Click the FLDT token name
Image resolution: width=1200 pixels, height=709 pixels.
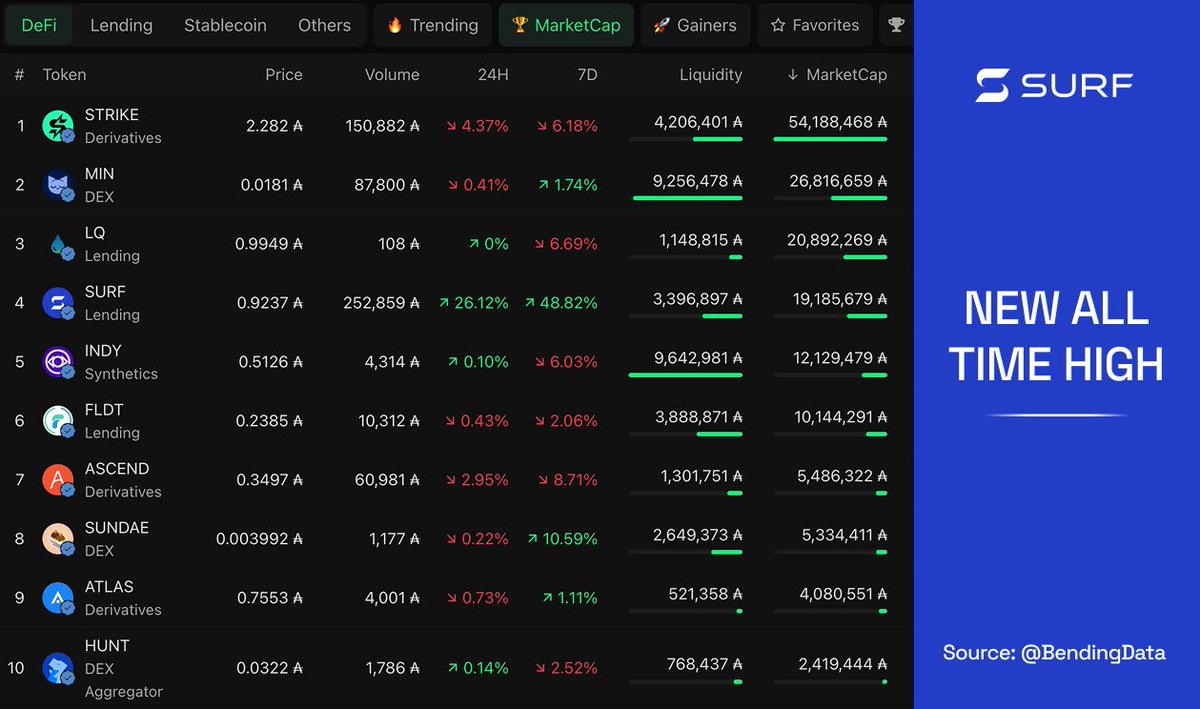coord(104,410)
